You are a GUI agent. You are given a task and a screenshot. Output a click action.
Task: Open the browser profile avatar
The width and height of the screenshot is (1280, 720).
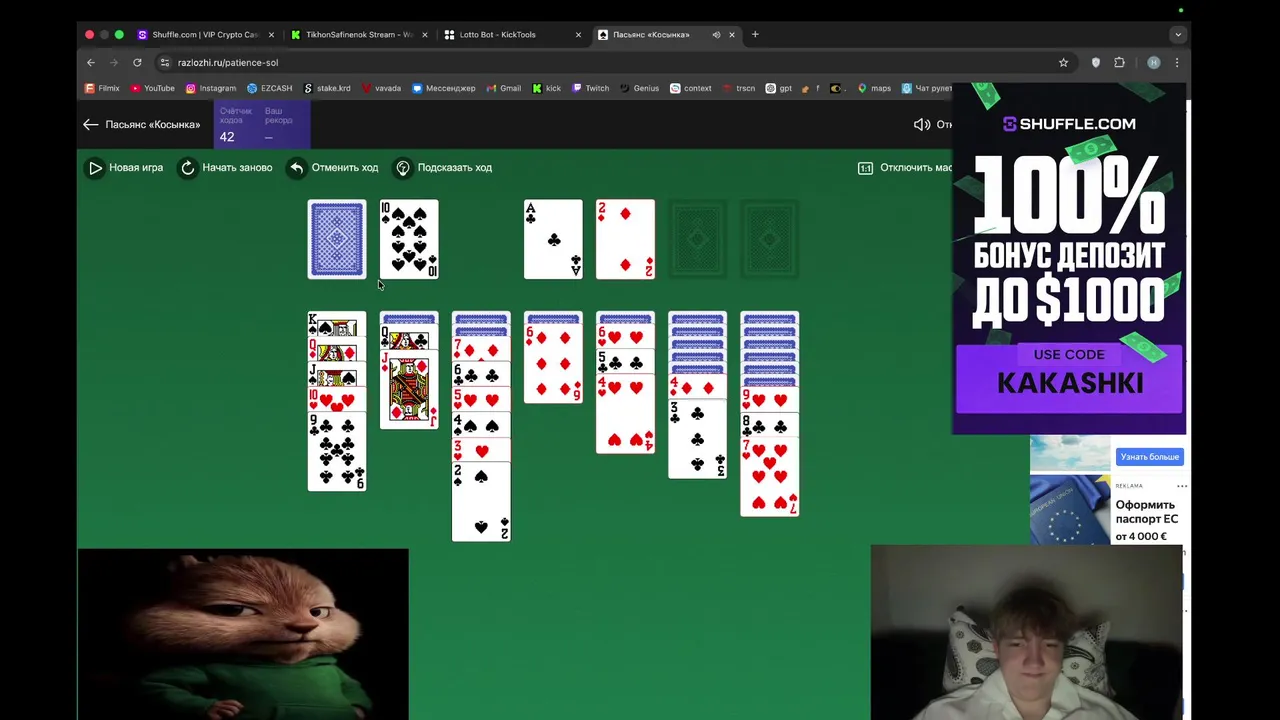(x=1153, y=62)
